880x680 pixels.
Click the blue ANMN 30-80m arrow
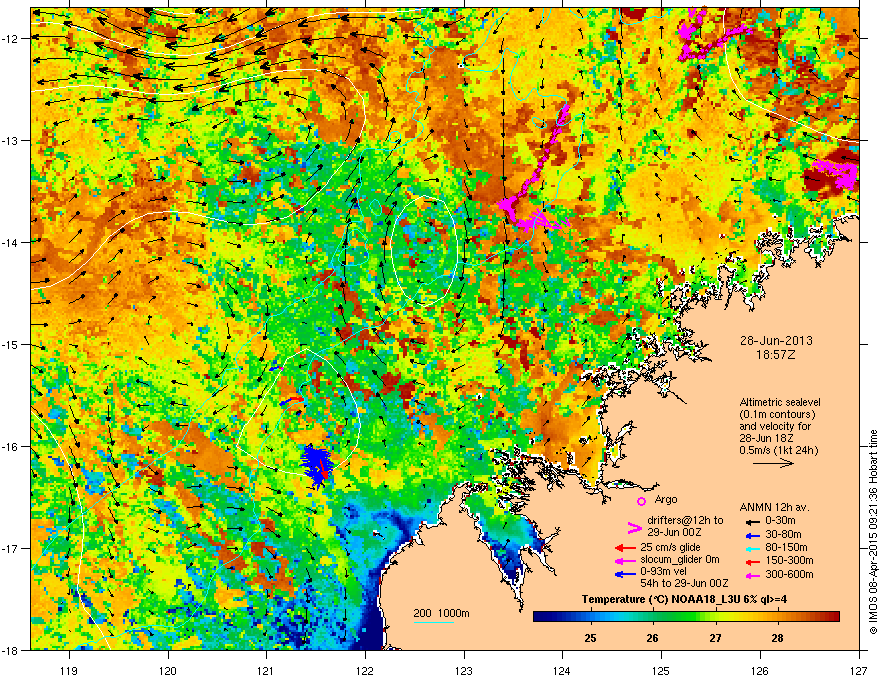751,535
